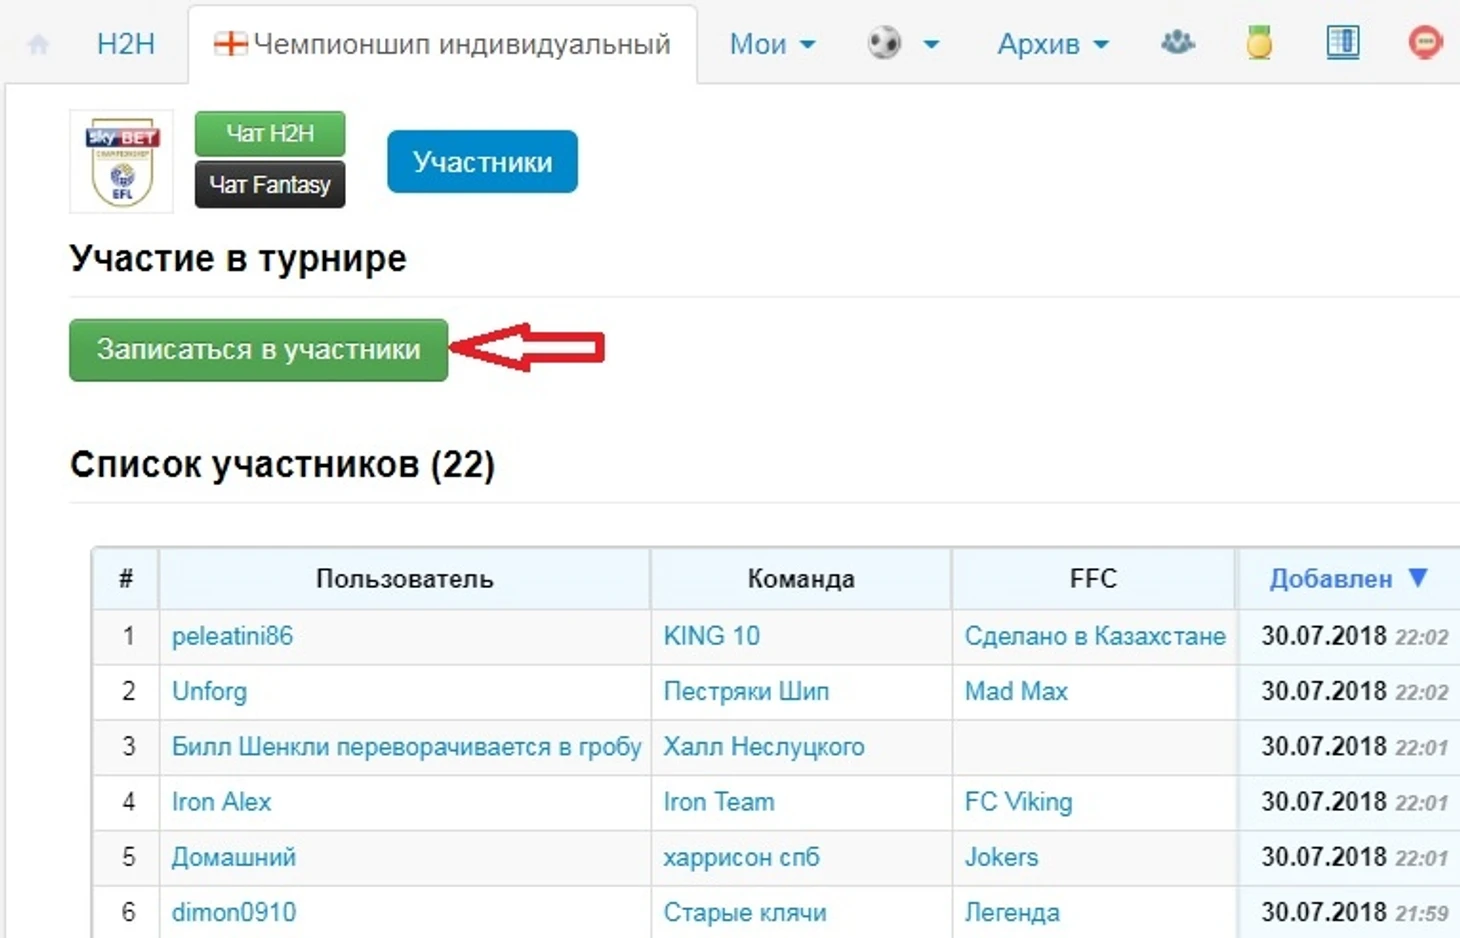
Task: Open user Unforg profile
Action: click(x=209, y=691)
